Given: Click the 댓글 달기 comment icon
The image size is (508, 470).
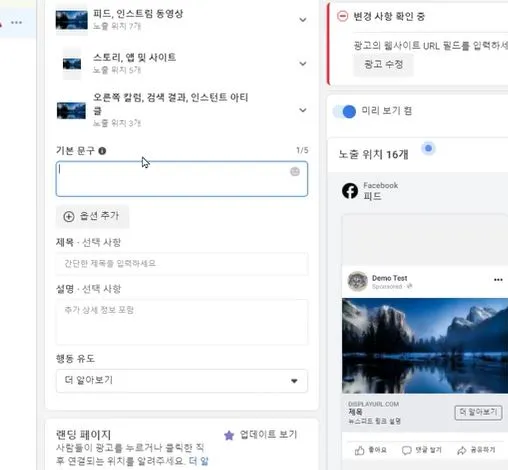Looking at the screenshot, I should pyautogui.click(x=407, y=451).
